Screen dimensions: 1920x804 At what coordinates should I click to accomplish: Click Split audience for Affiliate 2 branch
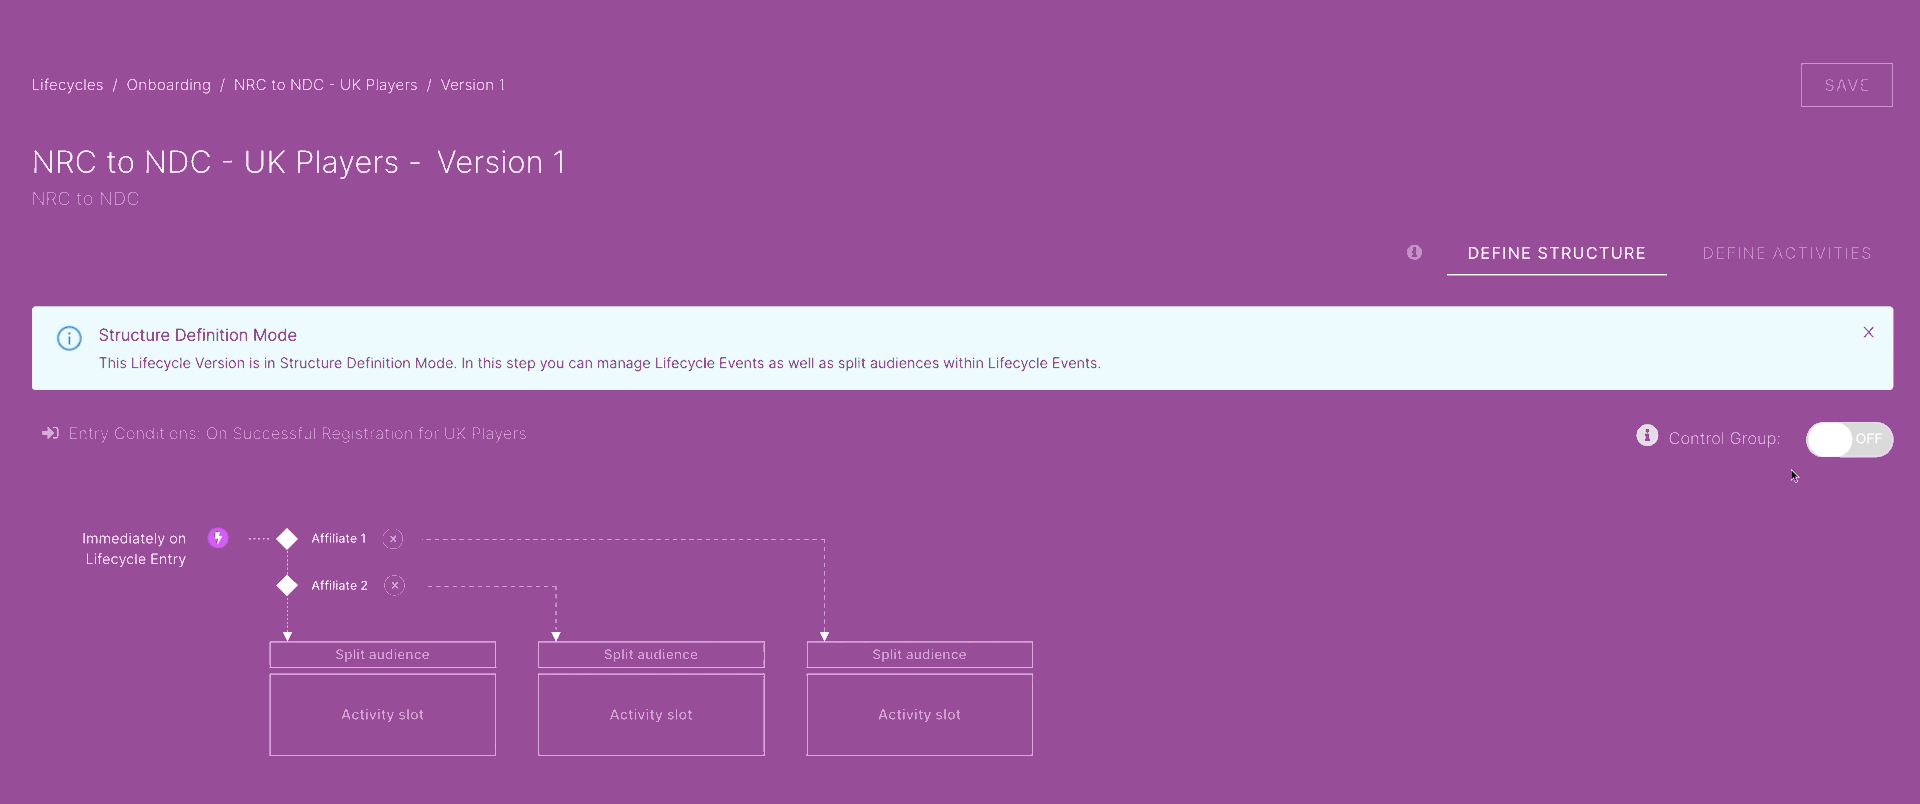[651, 654]
